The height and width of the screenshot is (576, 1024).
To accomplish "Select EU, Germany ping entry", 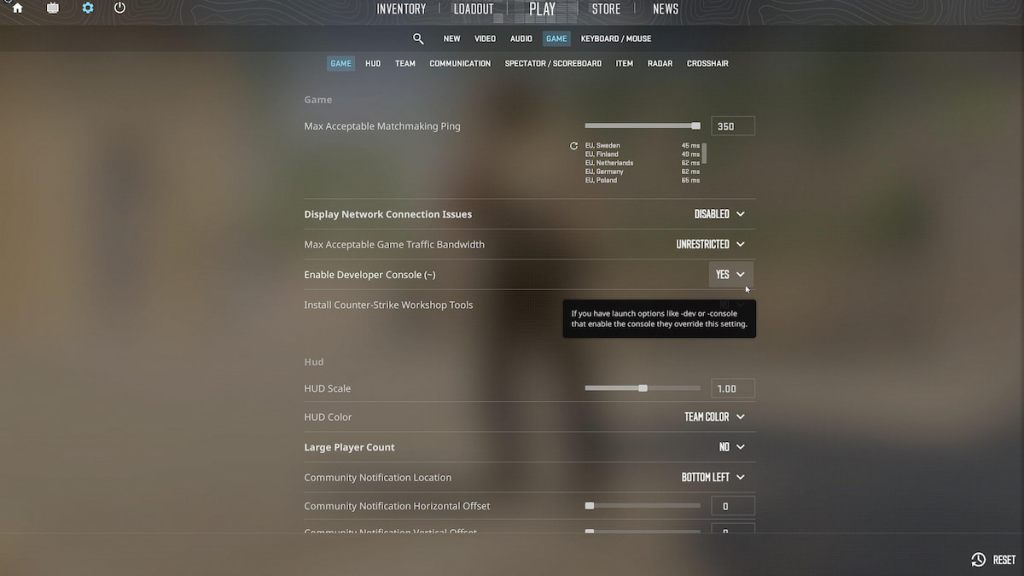I will (642, 171).
